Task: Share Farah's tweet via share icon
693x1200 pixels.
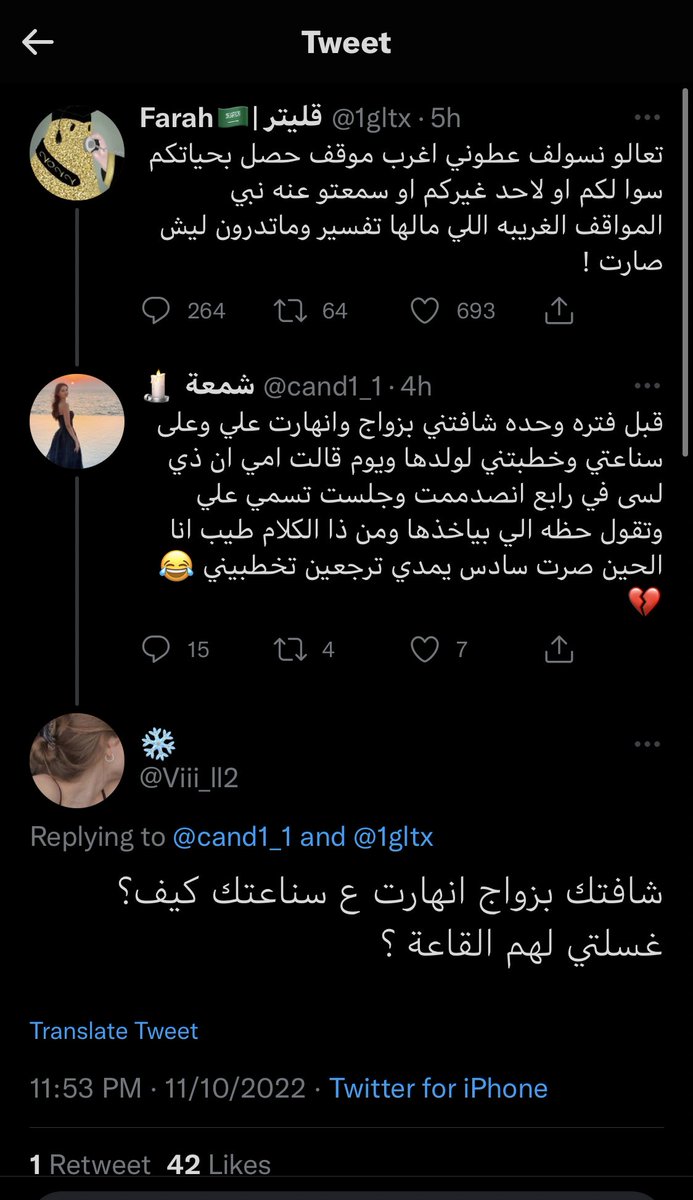Action: coord(559,311)
